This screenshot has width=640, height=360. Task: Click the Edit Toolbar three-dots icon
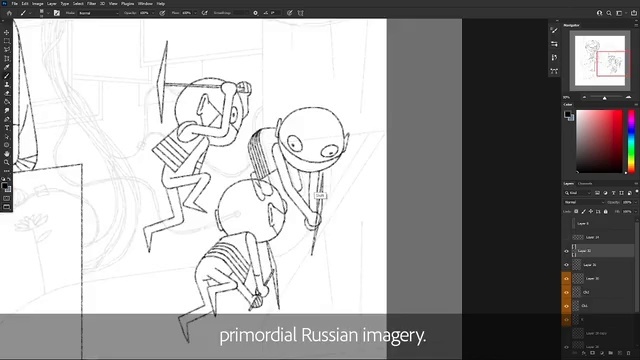[x=7, y=171]
